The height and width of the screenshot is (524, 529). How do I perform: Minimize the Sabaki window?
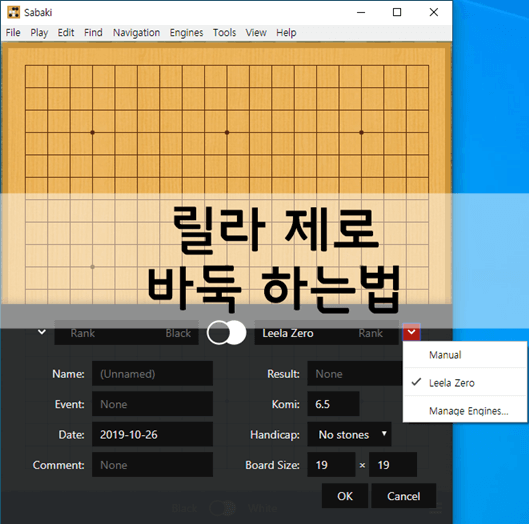(361, 12)
